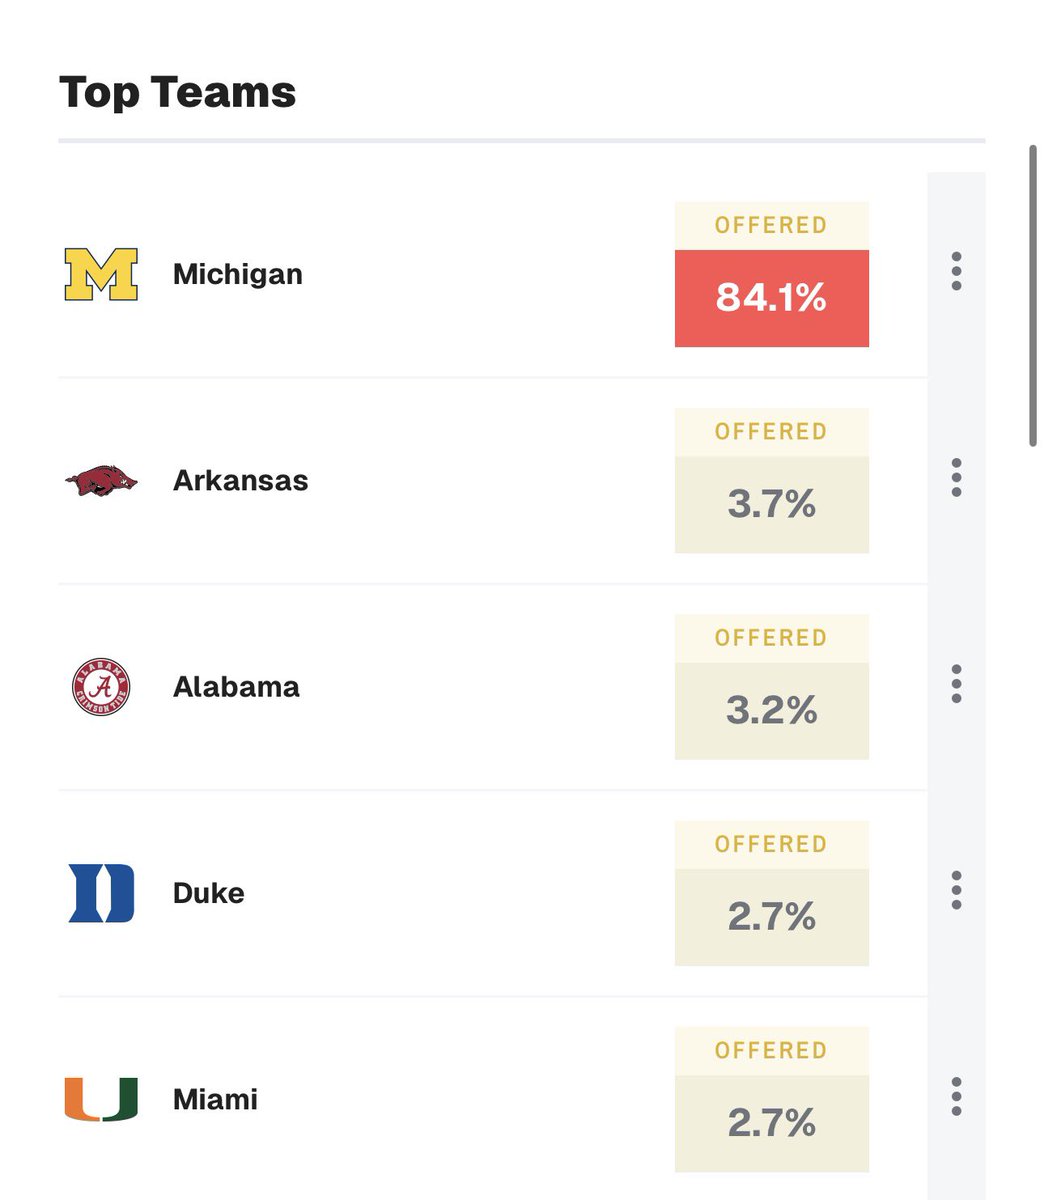Viewport: 1044px width, 1200px height.
Task: Click the 3.7% Arkansas prediction box
Action: (772, 504)
